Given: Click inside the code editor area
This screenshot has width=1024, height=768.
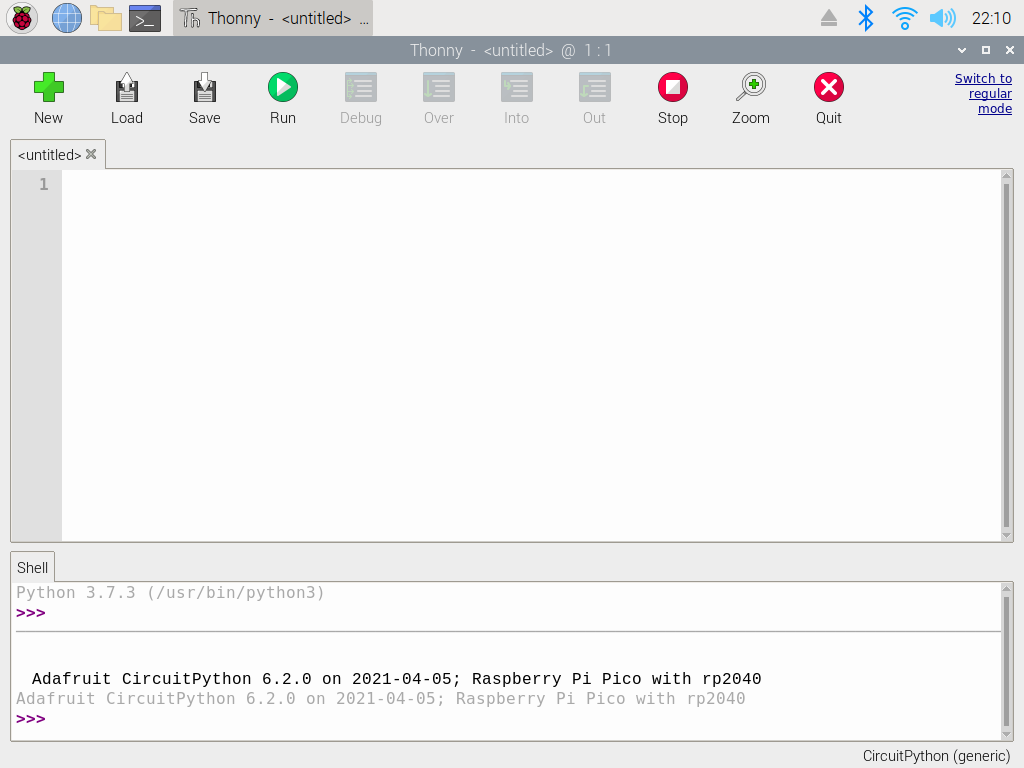Looking at the screenshot, I should pyautogui.click(x=532, y=355).
